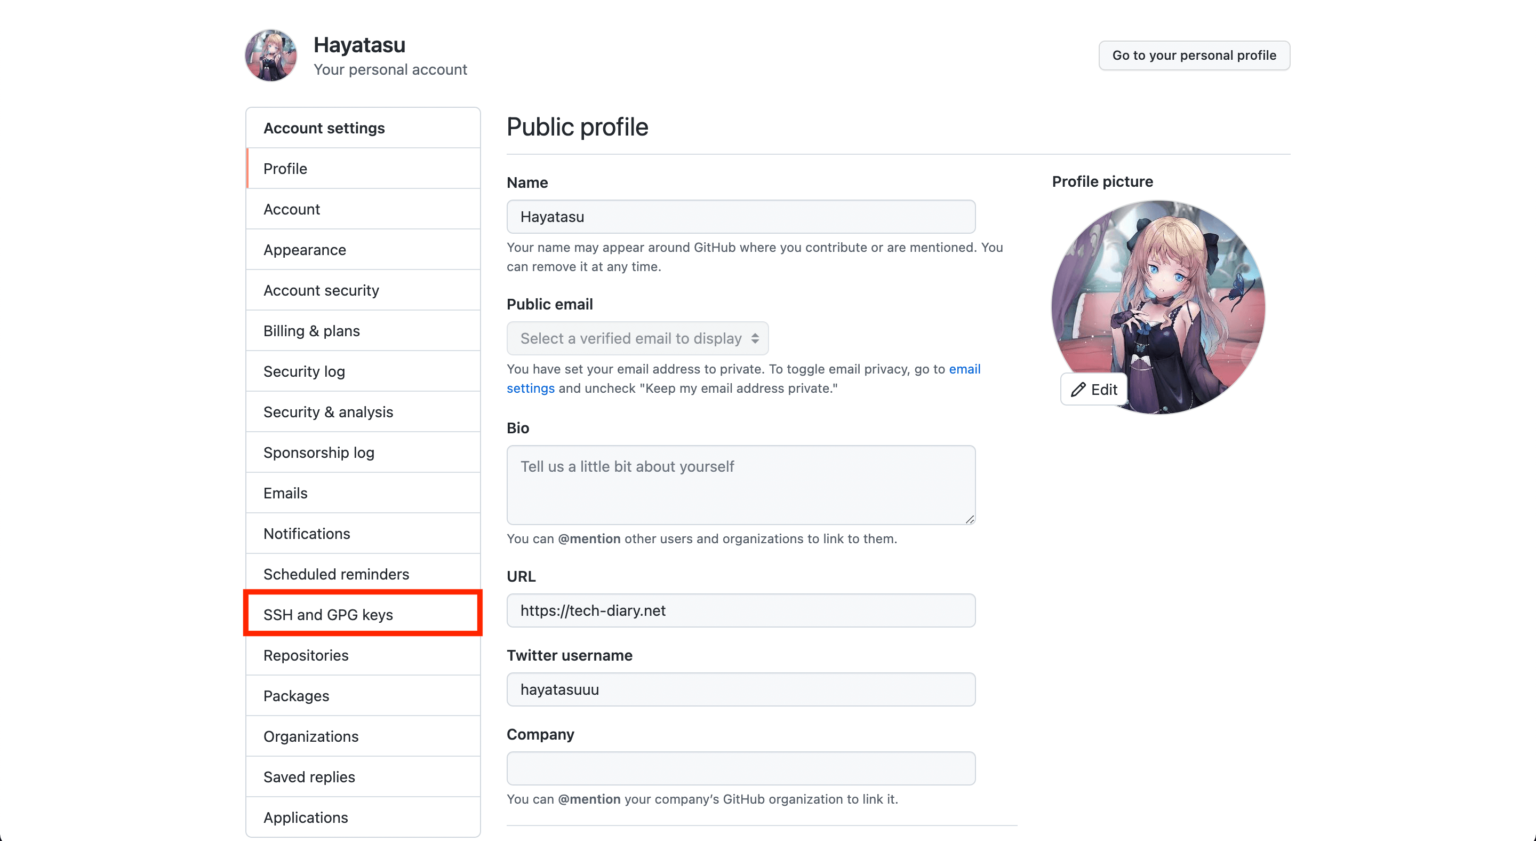Click the Hayatasu avatar at page top

[x=270, y=55]
